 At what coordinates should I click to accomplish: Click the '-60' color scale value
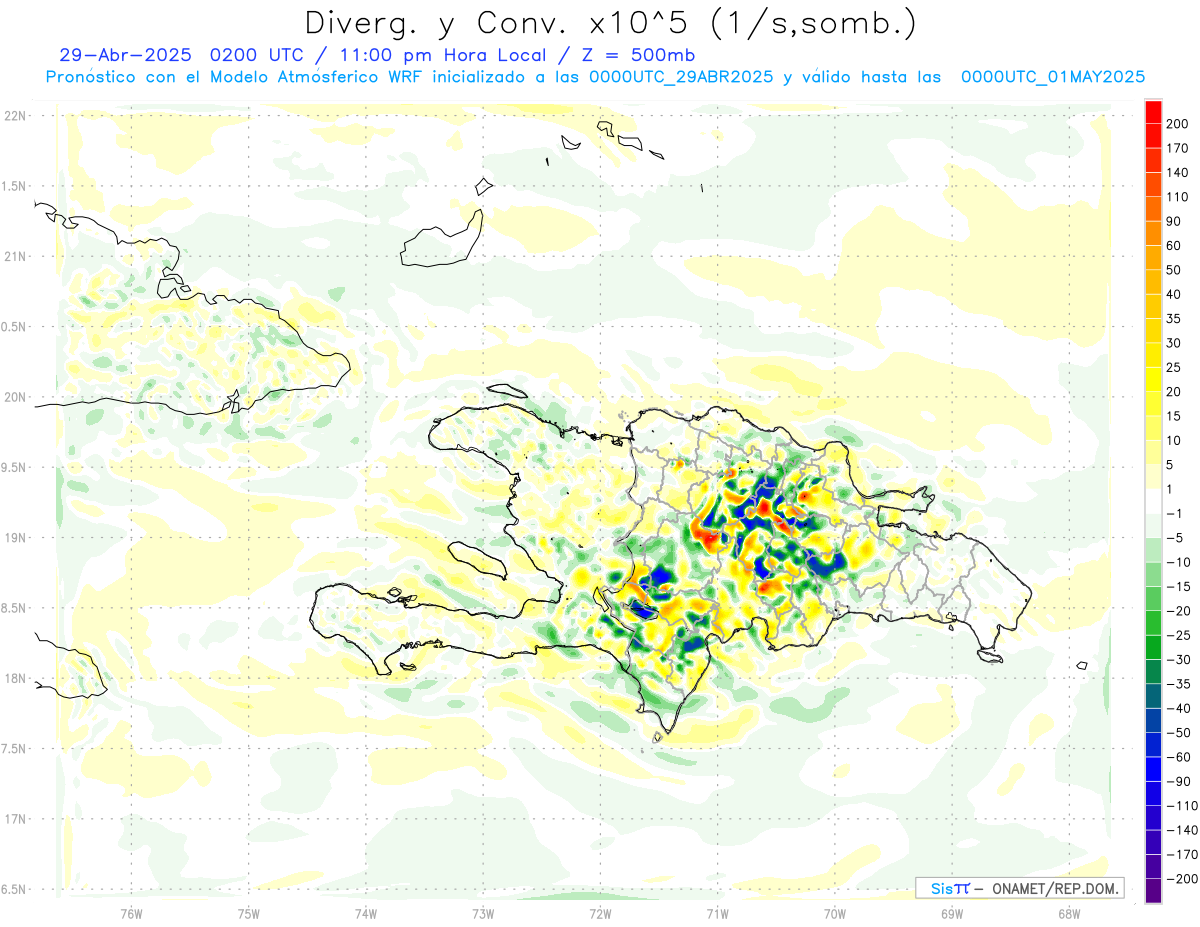click(1178, 758)
